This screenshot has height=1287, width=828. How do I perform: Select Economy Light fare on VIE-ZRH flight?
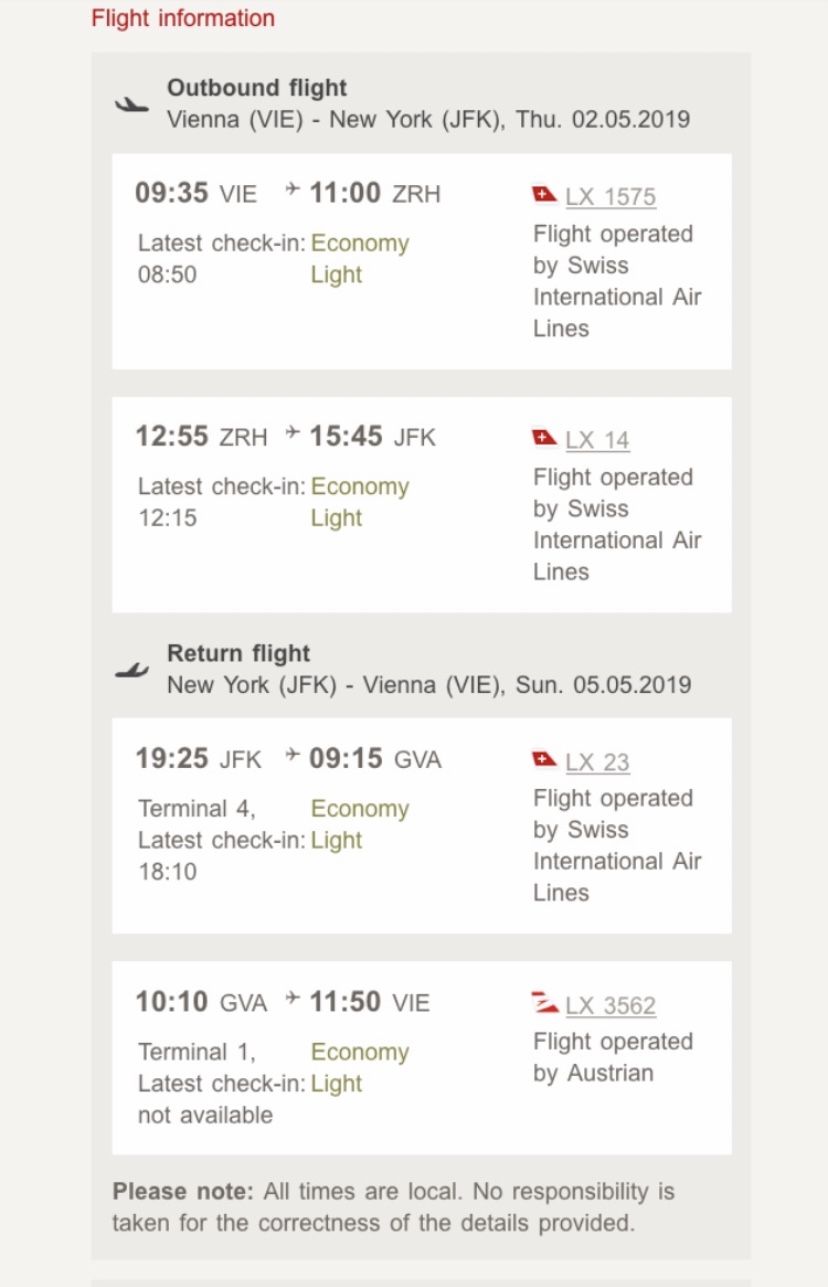(360, 258)
